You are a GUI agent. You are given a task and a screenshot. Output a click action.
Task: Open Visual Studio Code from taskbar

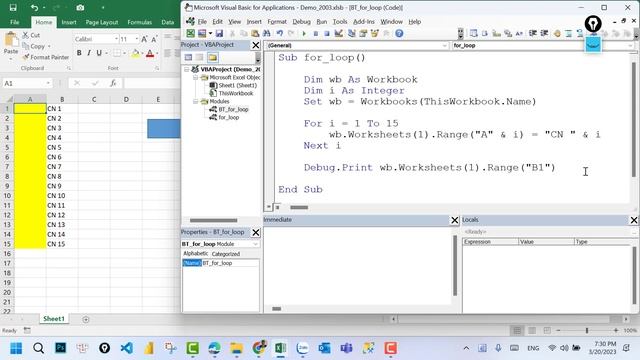[127, 348]
